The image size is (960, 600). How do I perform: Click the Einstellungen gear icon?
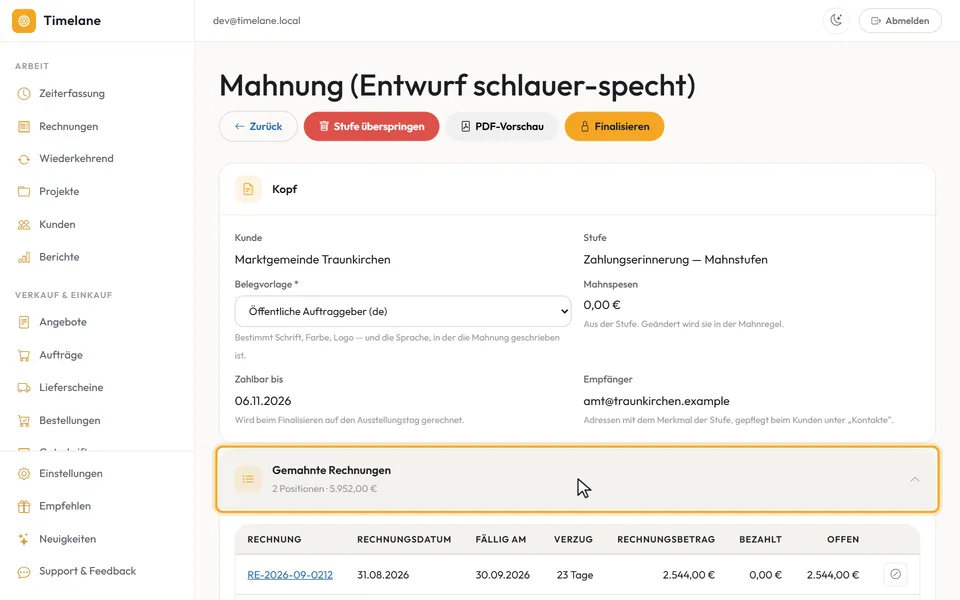click(x=24, y=474)
